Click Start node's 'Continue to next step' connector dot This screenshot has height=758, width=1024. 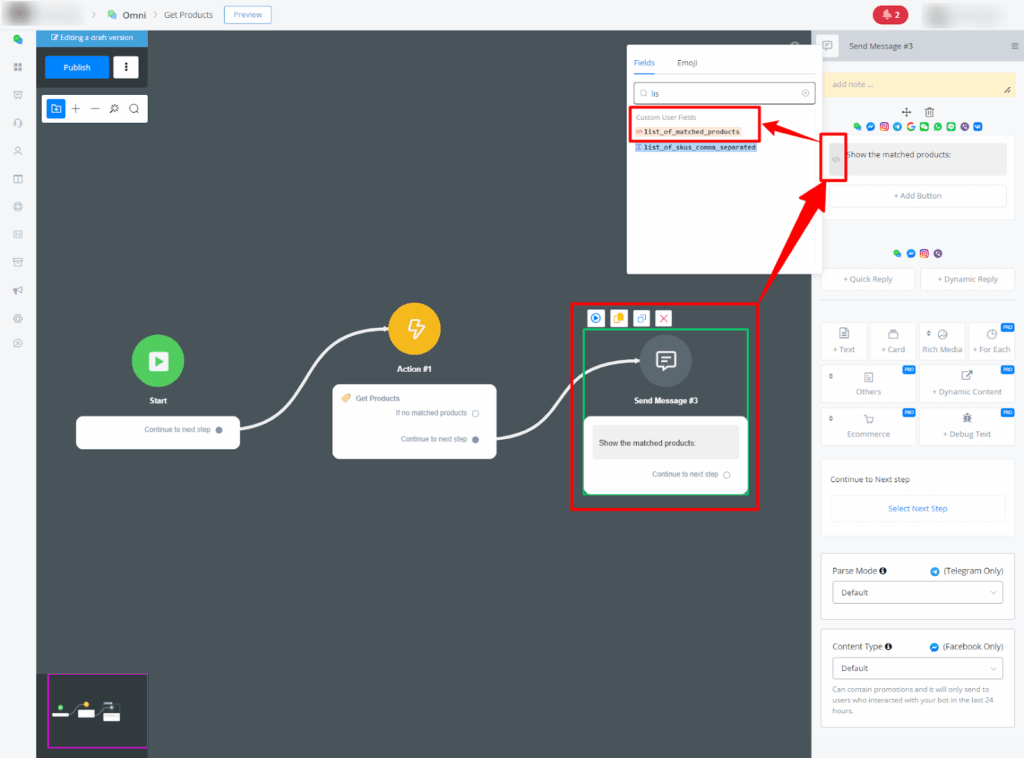219,430
